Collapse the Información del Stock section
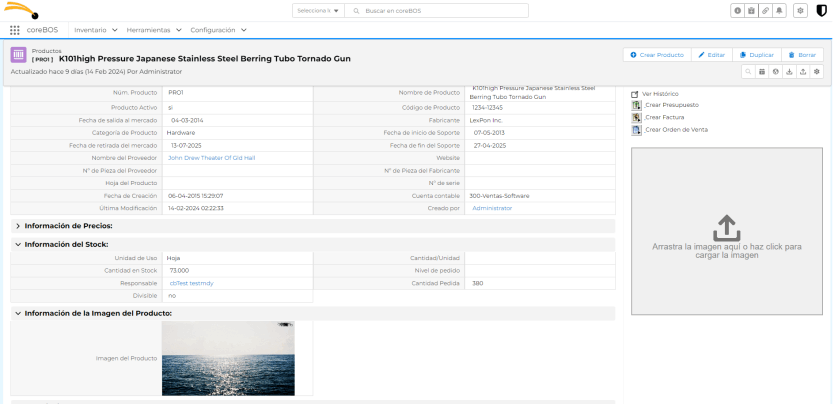Viewport: 838px width, 404px height. click(x=18, y=244)
